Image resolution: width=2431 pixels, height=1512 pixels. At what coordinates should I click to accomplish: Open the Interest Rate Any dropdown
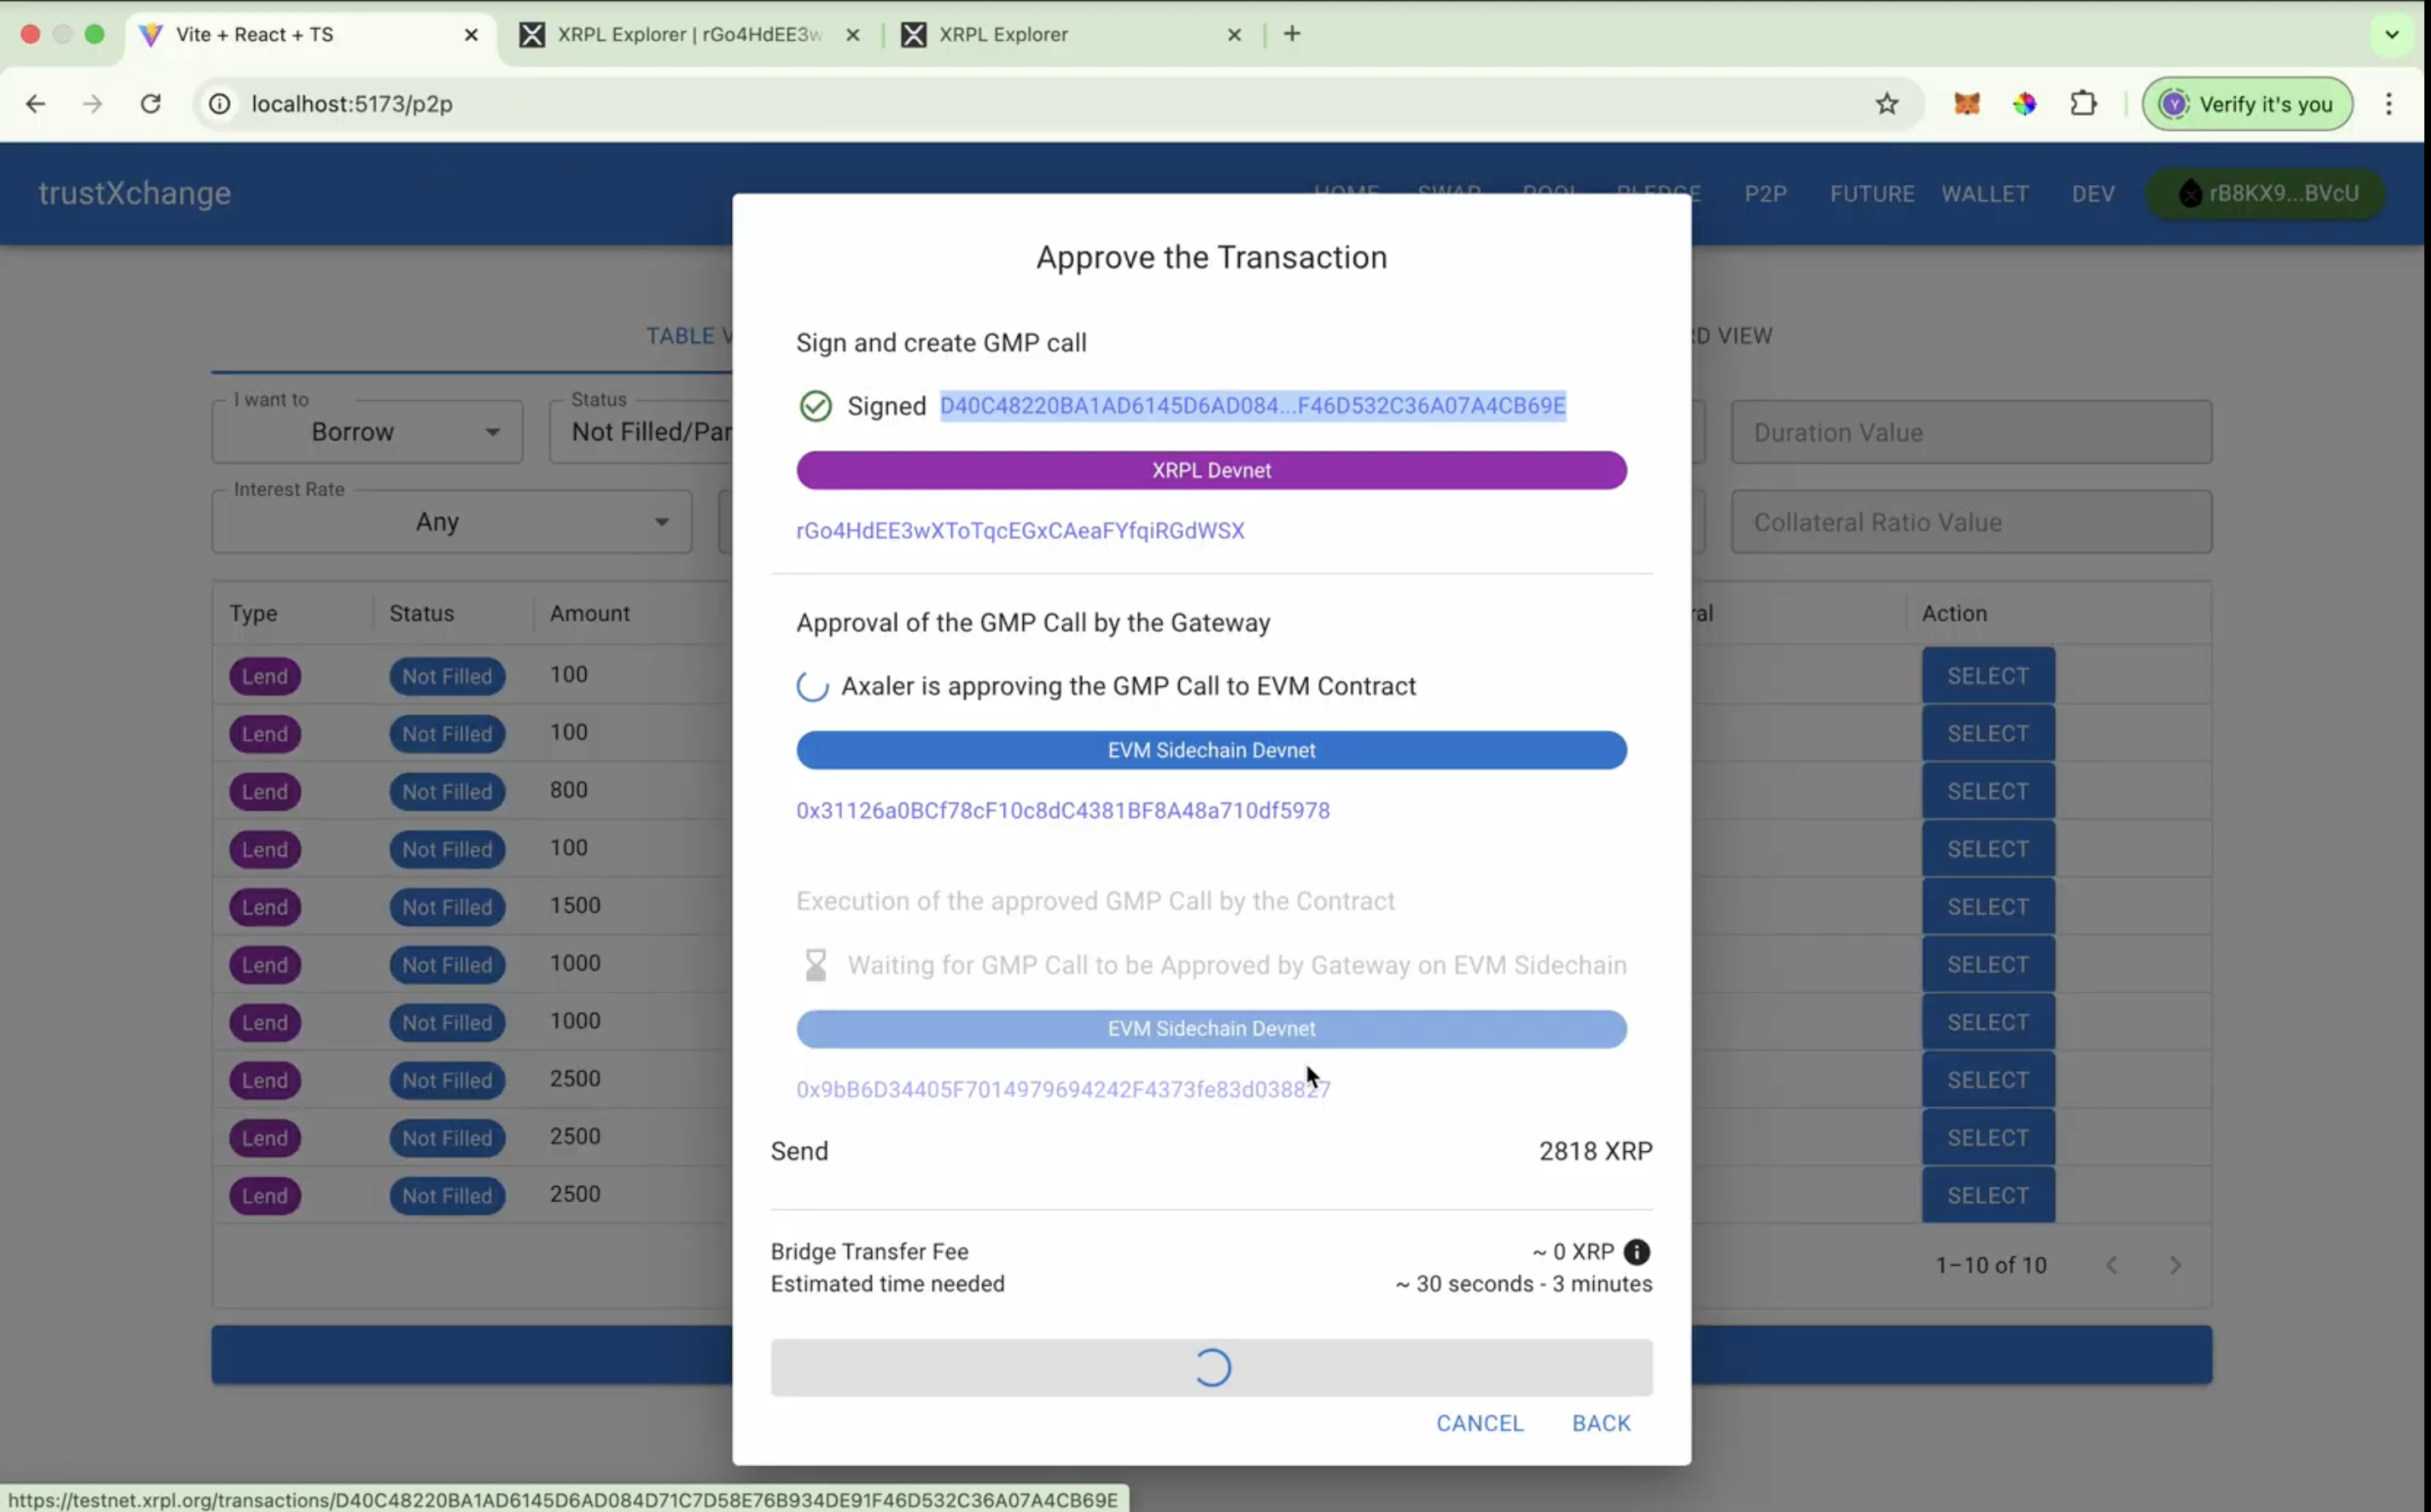click(451, 522)
